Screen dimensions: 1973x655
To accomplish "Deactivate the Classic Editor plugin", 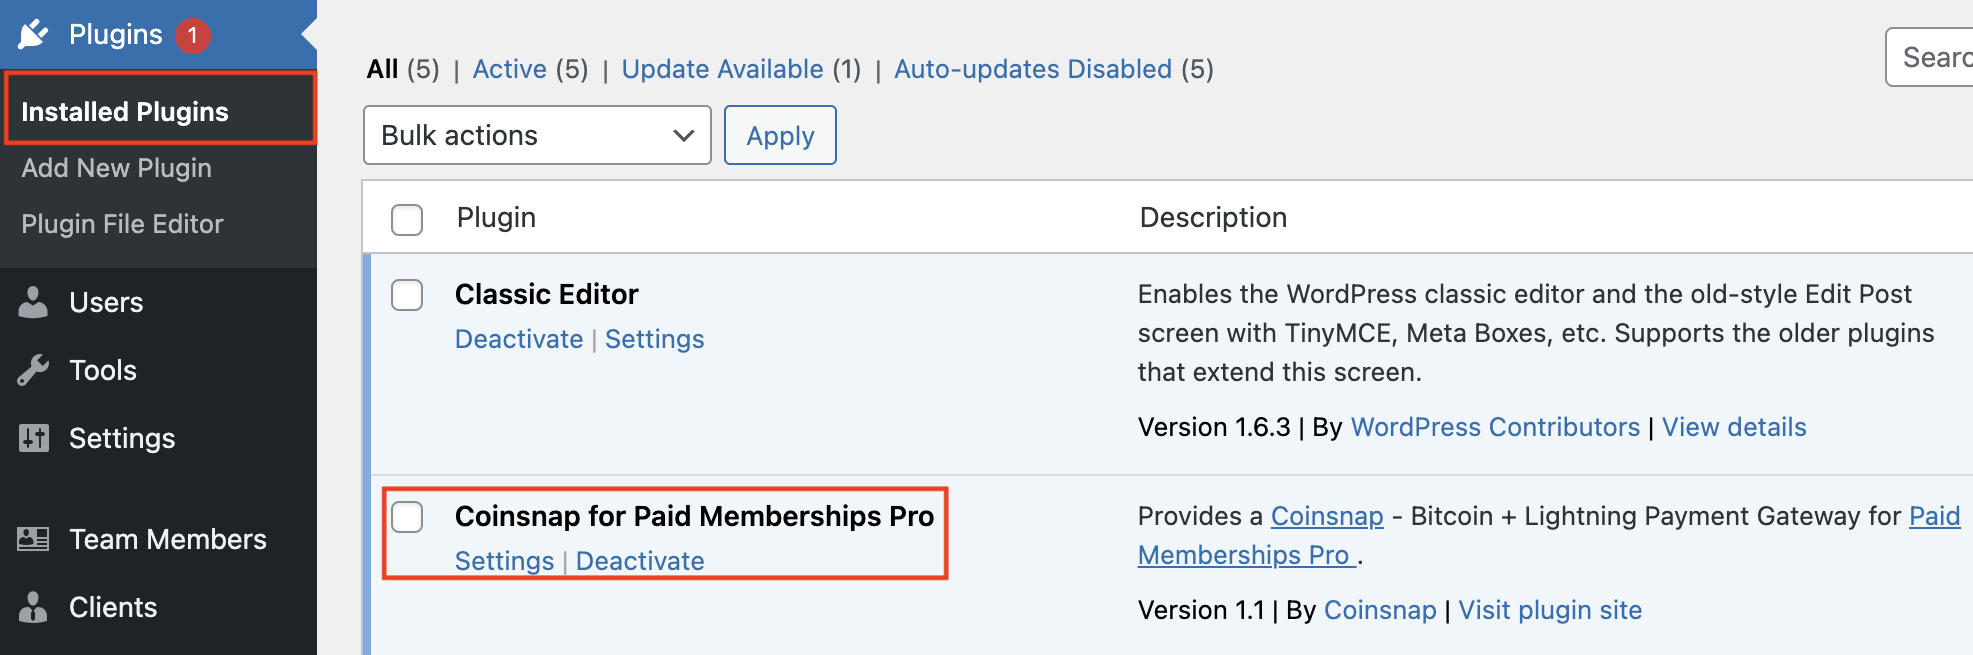I will pos(519,339).
